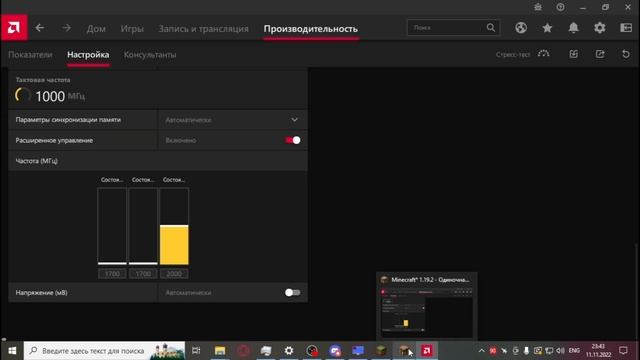Select the Производительность tab
The width and height of the screenshot is (640, 360).
[311, 29]
